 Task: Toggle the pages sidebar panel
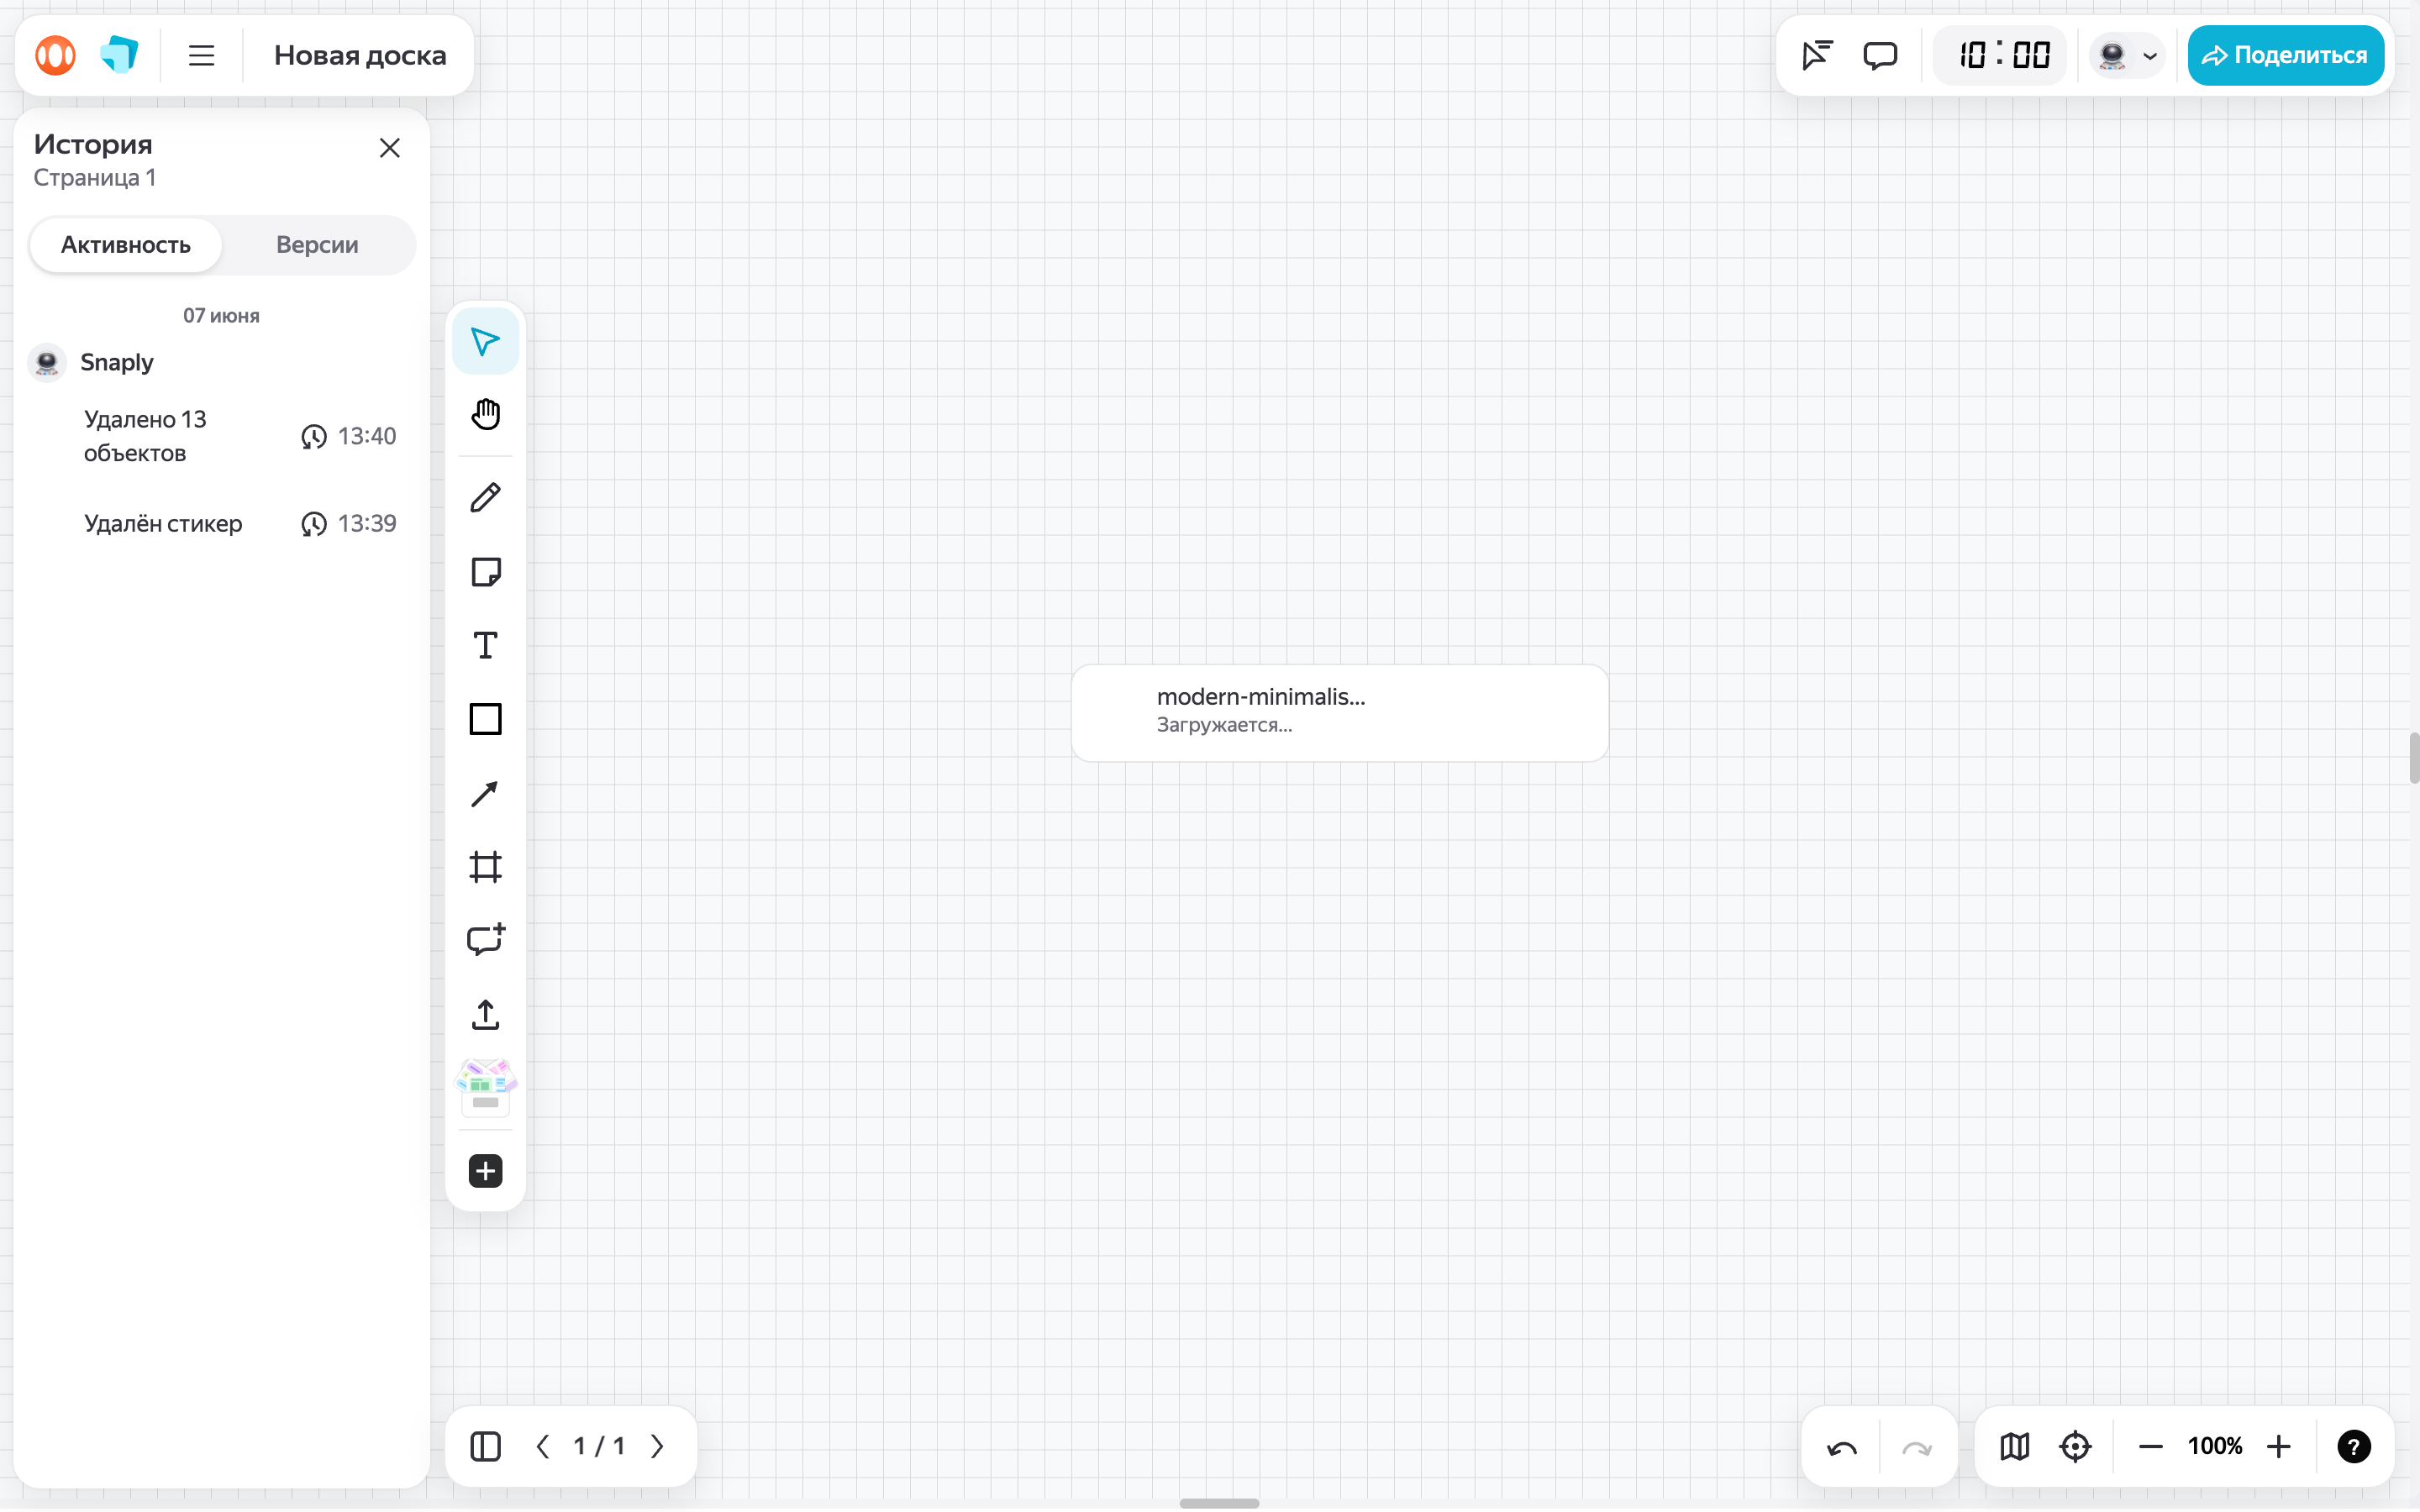pos(485,1447)
